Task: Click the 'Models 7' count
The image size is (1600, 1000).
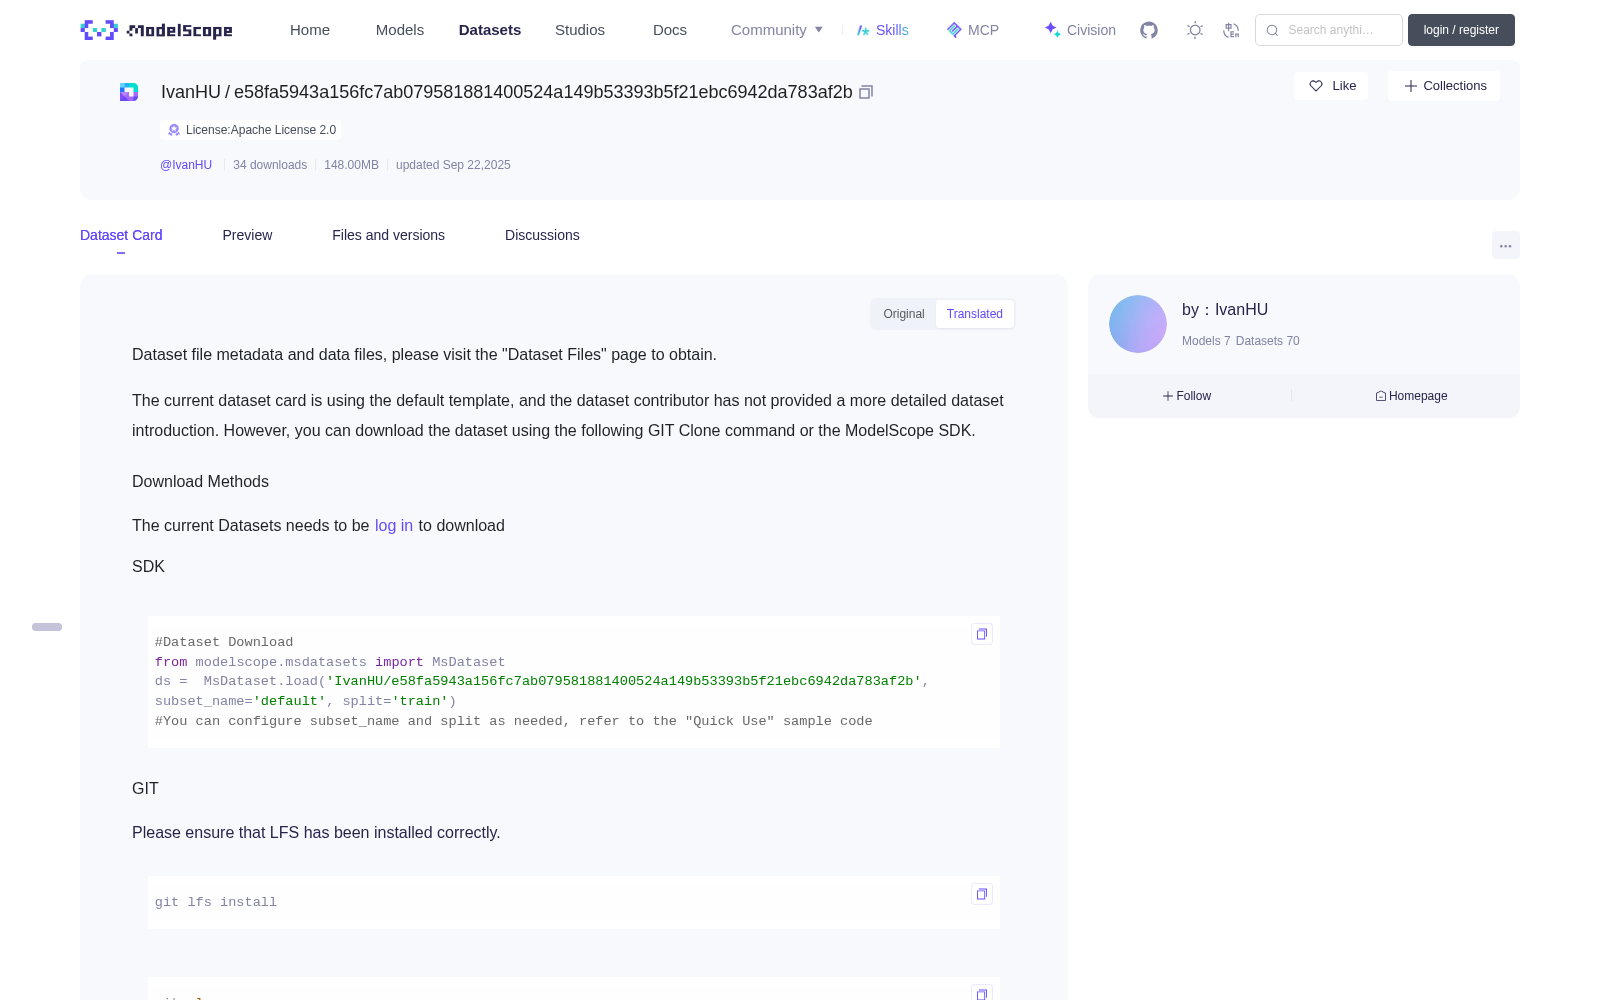Action: 1206,341
